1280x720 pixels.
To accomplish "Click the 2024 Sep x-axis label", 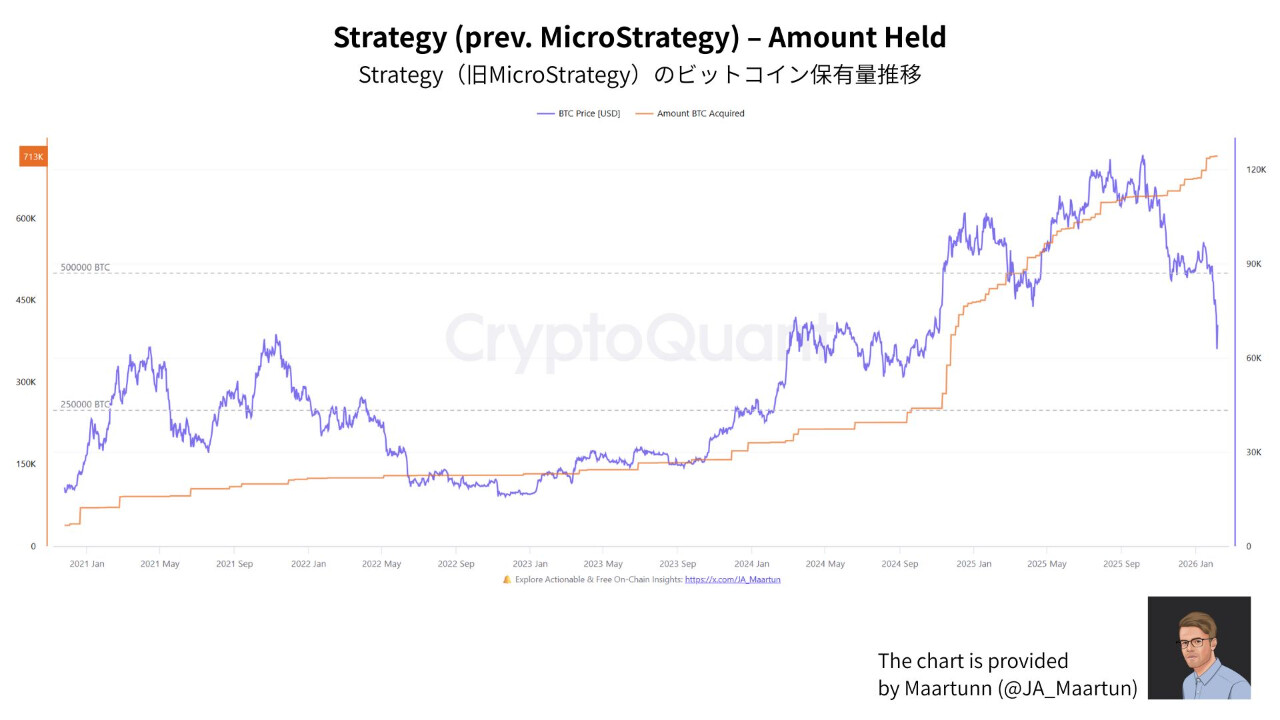I will (x=899, y=564).
